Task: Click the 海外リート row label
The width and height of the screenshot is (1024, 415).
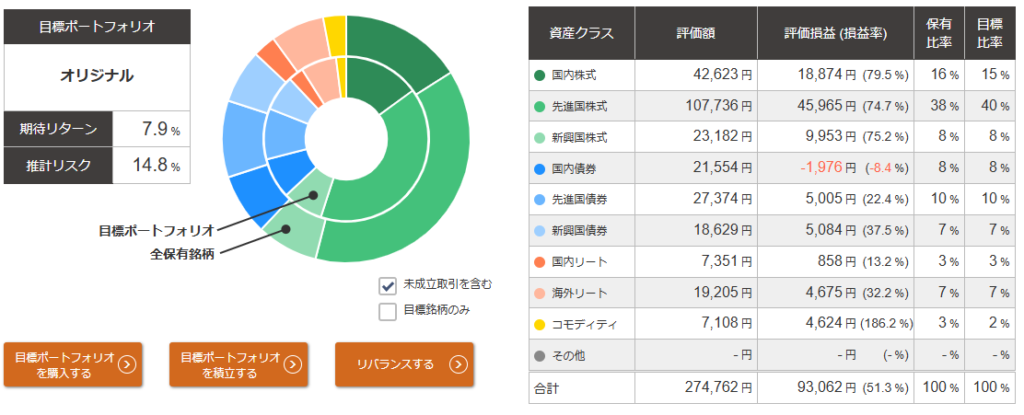Action: tap(580, 293)
